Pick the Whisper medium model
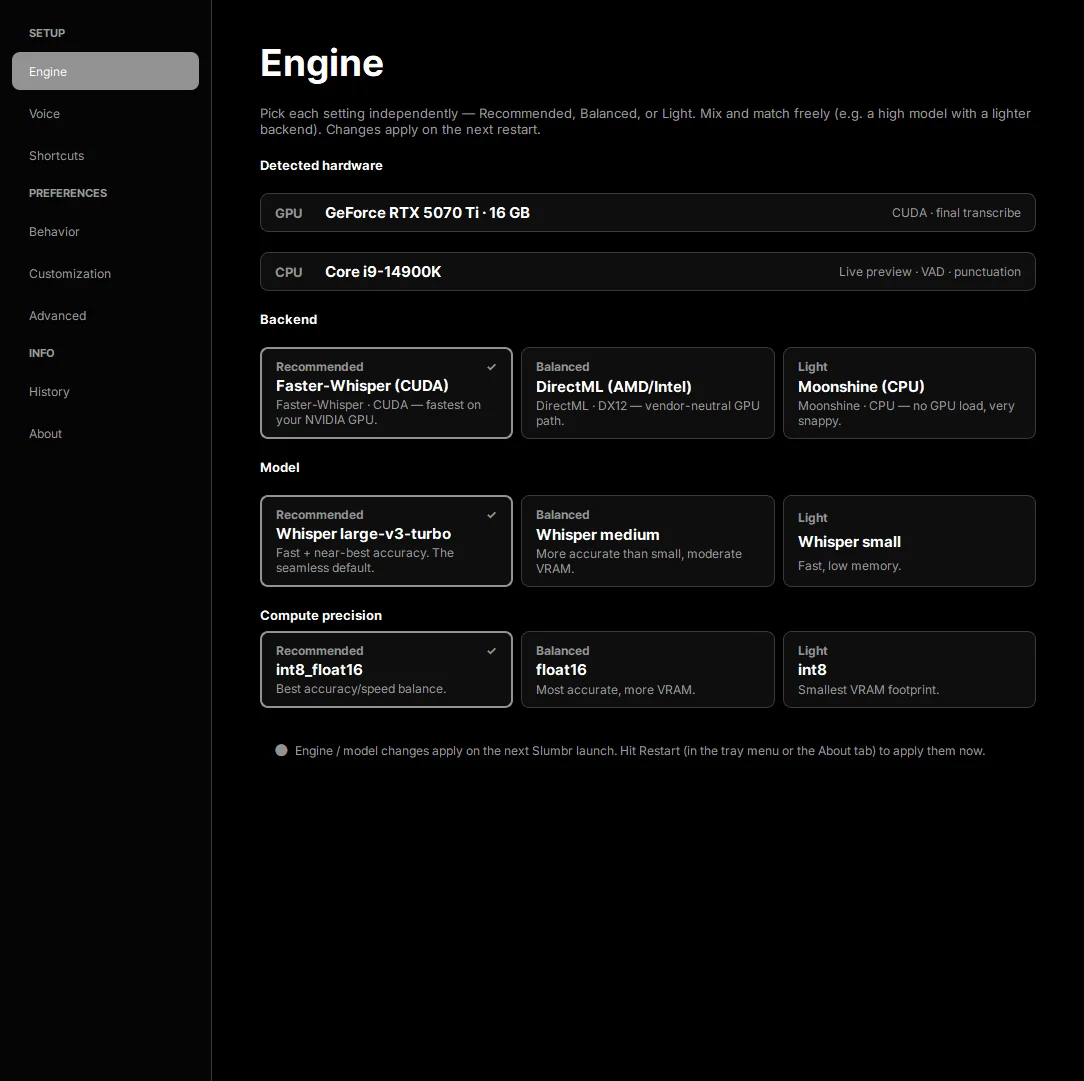Viewport: 1084px width, 1081px height. coord(647,540)
